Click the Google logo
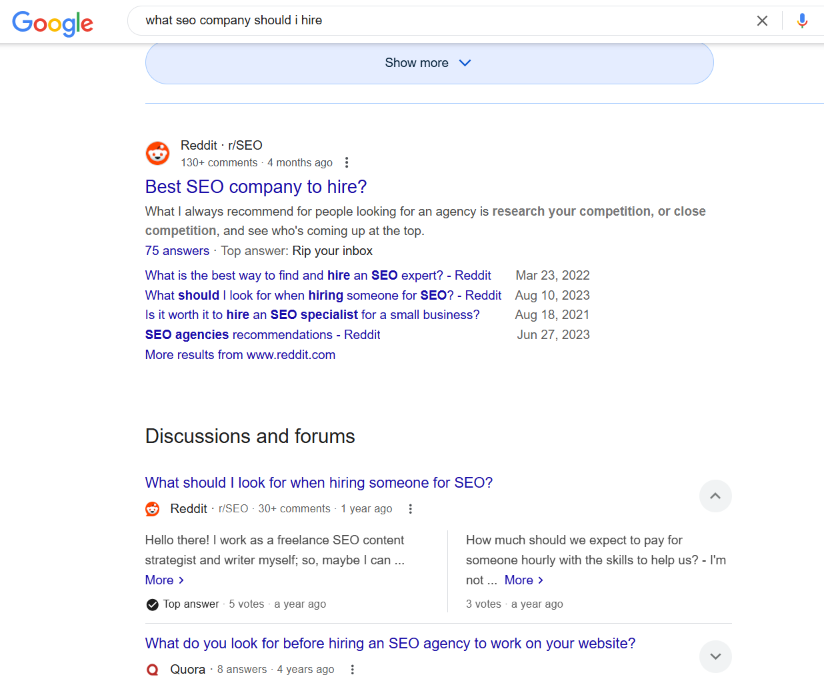Viewport: 824px width, 686px height. point(53,22)
